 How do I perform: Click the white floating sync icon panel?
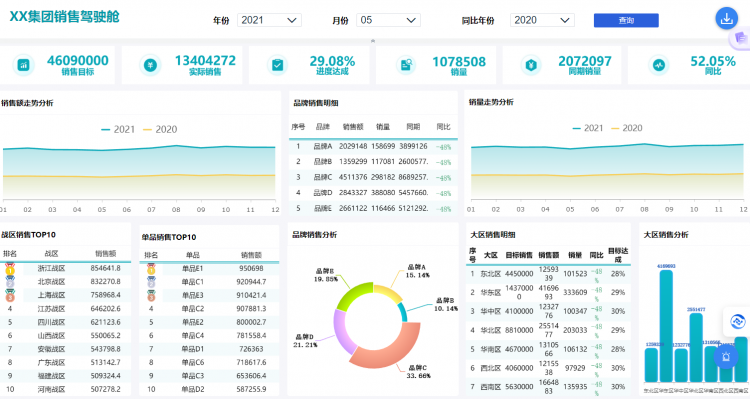pos(737,321)
